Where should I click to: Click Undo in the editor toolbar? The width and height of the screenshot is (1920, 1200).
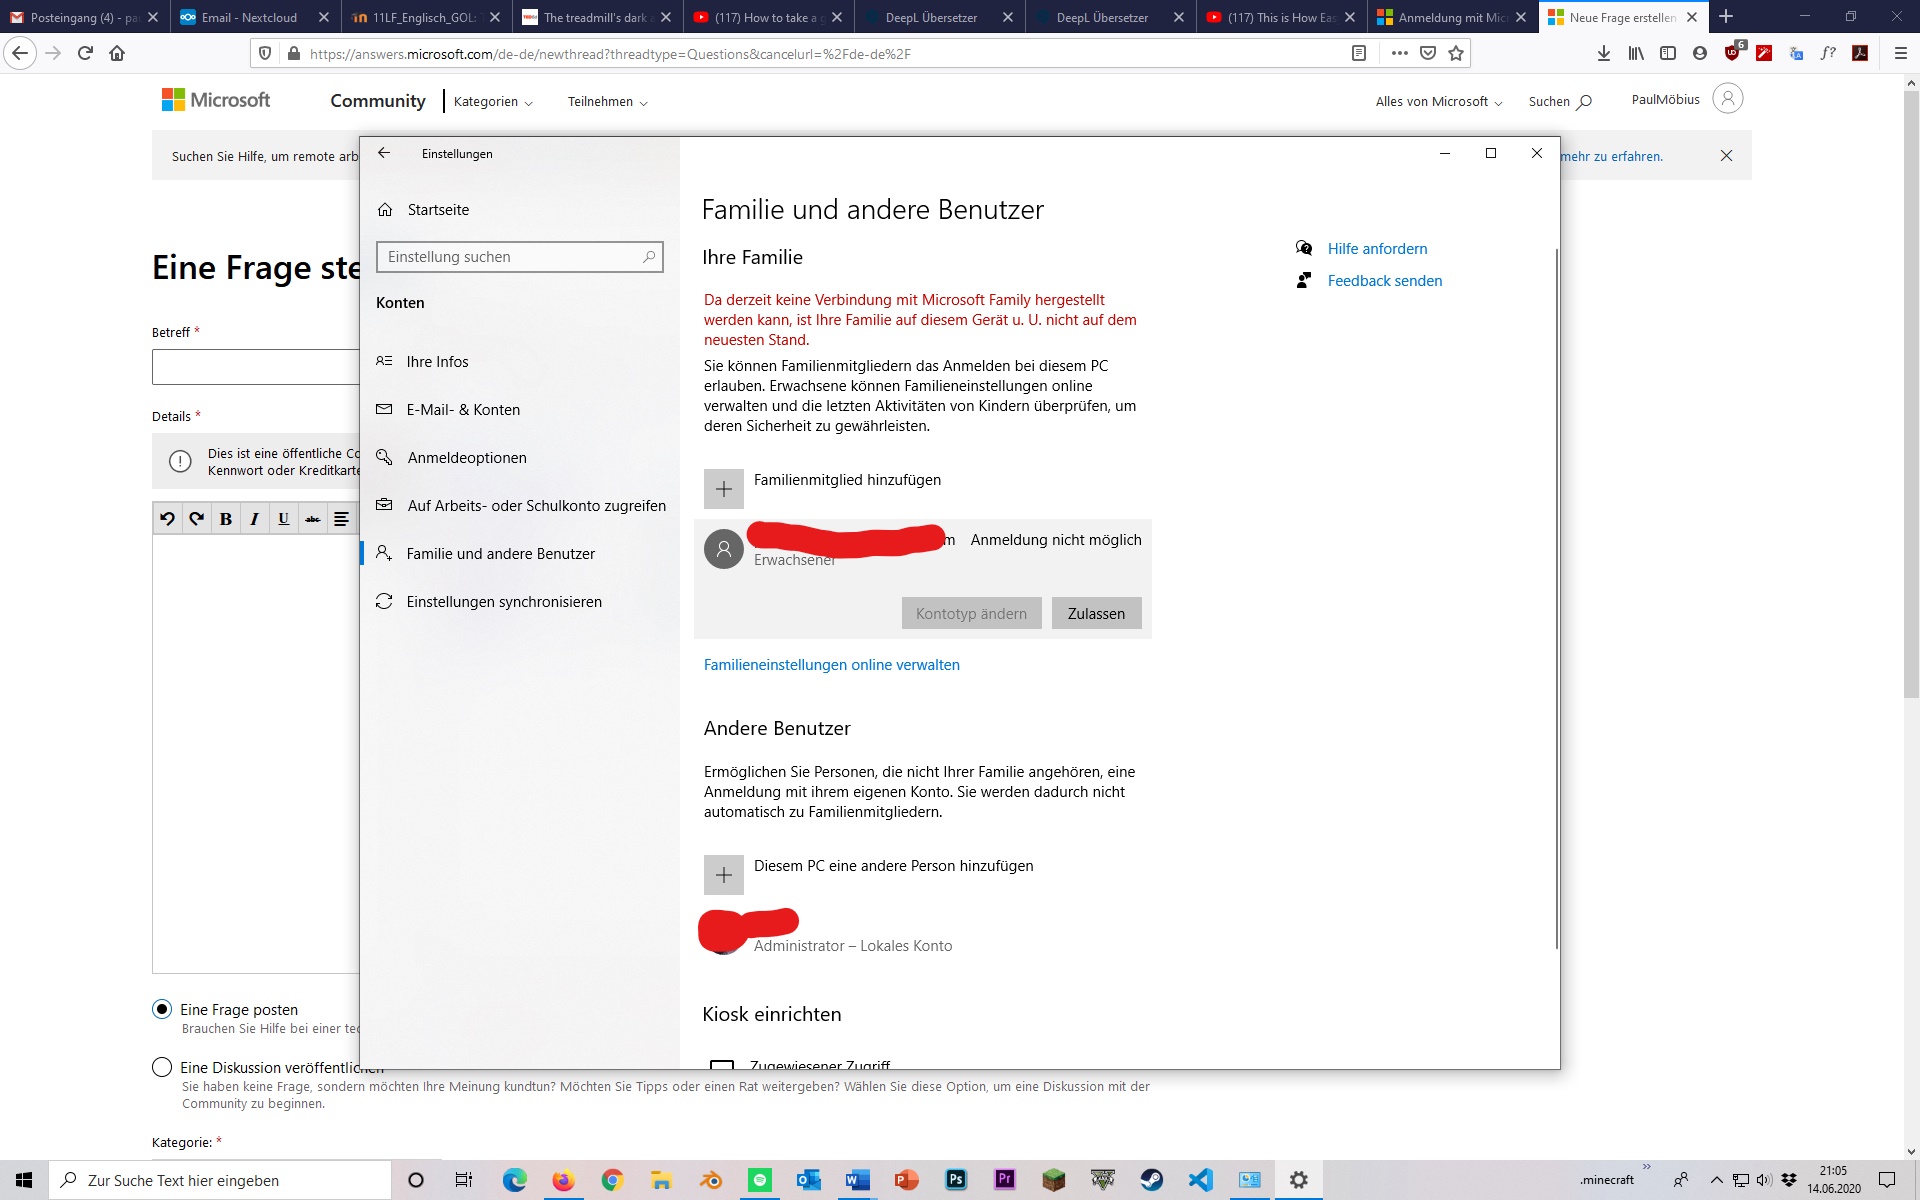tap(167, 518)
